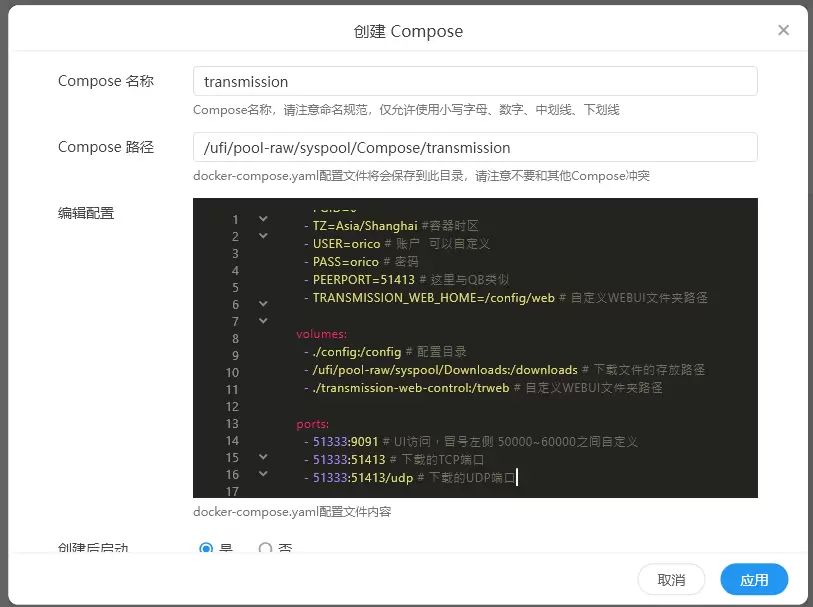Toggle fold arrow at line 16
The width and height of the screenshot is (813, 607).
point(263,473)
